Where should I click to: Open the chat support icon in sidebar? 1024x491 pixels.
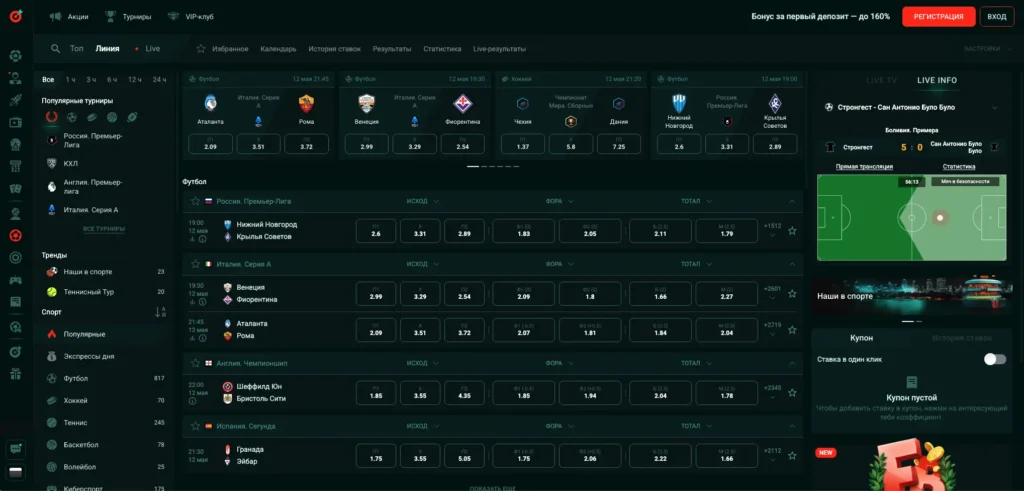pos(15,450)
